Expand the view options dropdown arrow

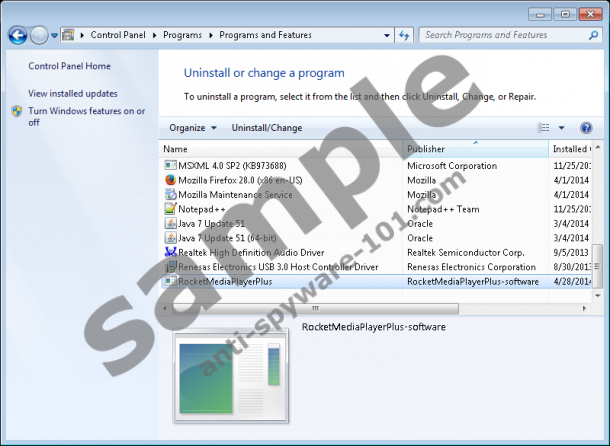click(561, 128)
